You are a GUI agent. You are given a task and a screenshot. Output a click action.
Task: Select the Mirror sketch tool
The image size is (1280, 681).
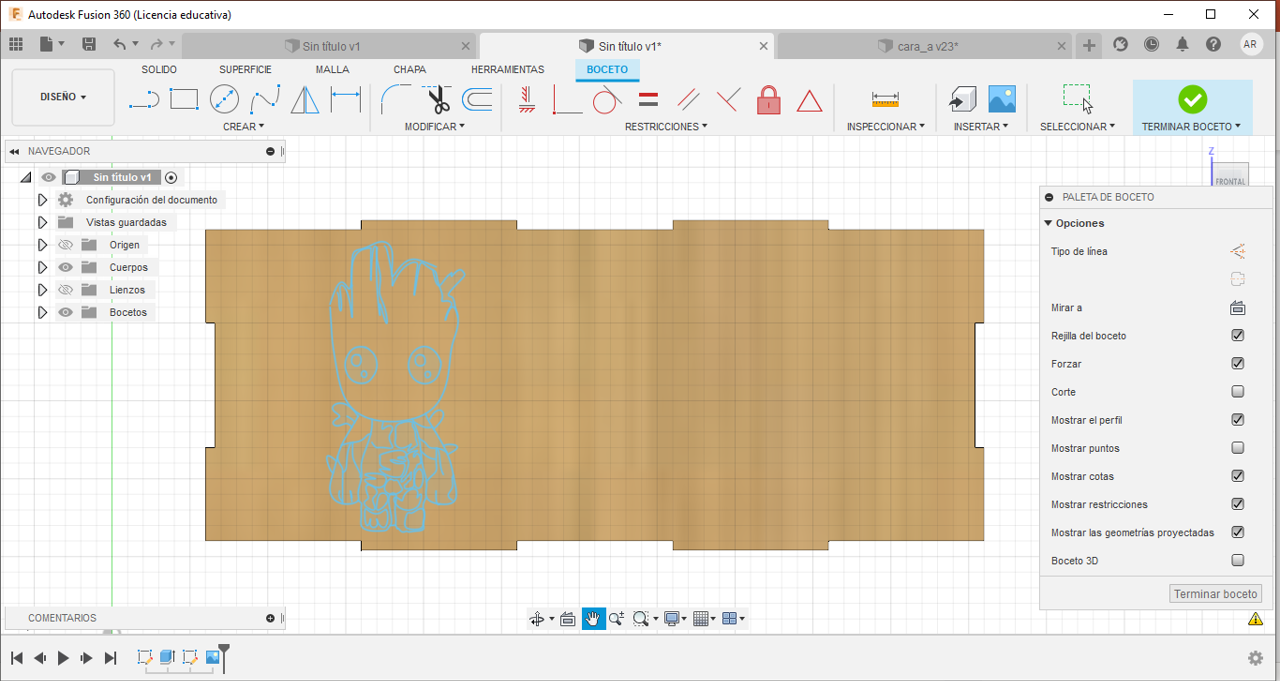tap(305, 99)
